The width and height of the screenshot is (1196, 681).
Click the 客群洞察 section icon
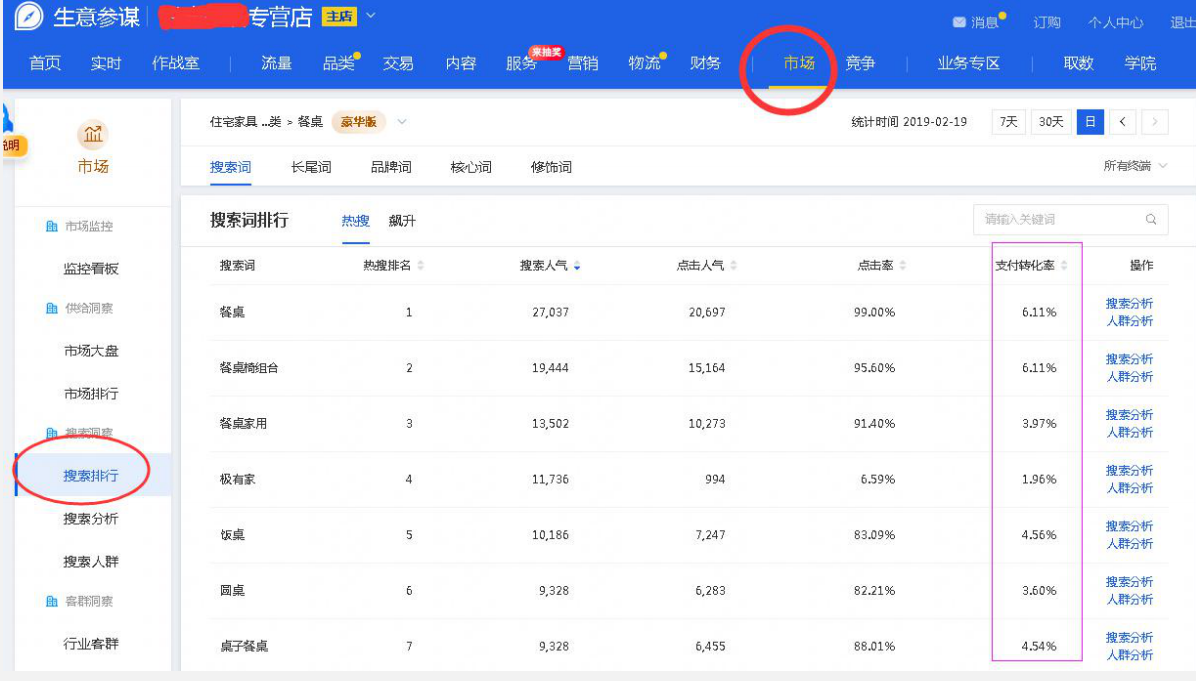[52, 601]
